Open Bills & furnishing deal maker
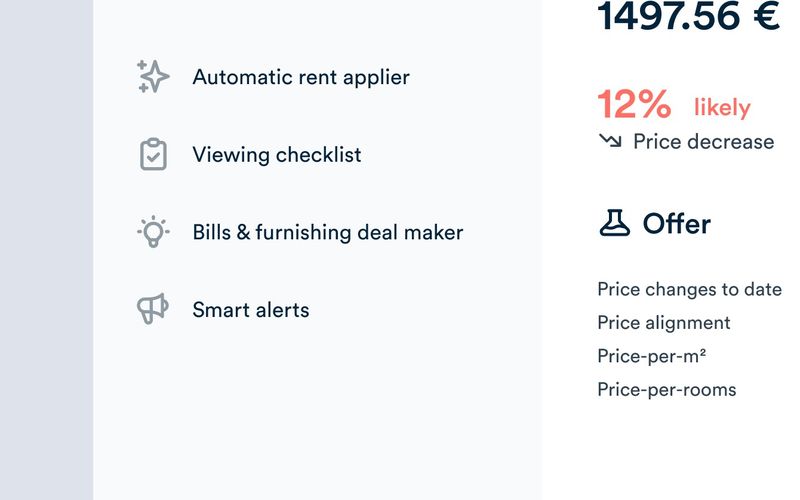 327,232
